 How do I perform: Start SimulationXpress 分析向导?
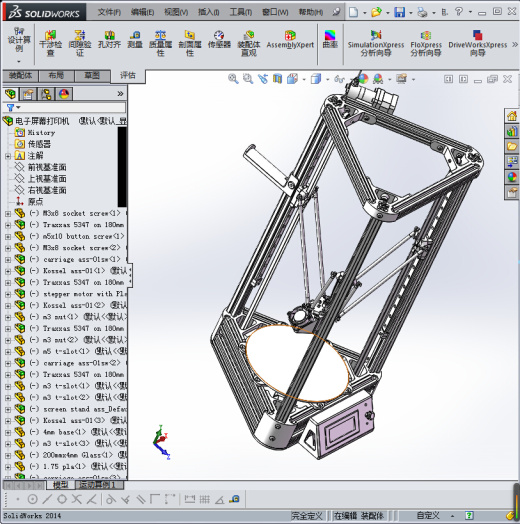click(376, 43)
